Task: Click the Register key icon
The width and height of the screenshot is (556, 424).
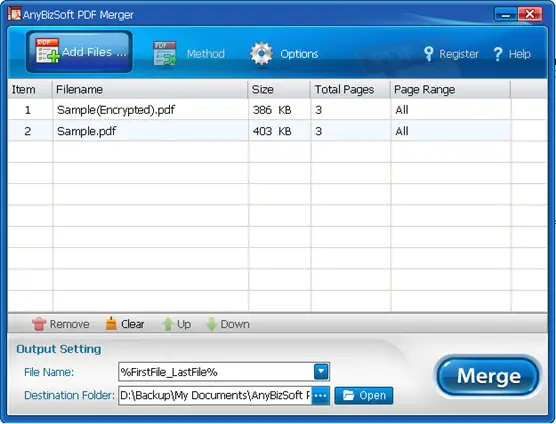Action: coord(428,54)
